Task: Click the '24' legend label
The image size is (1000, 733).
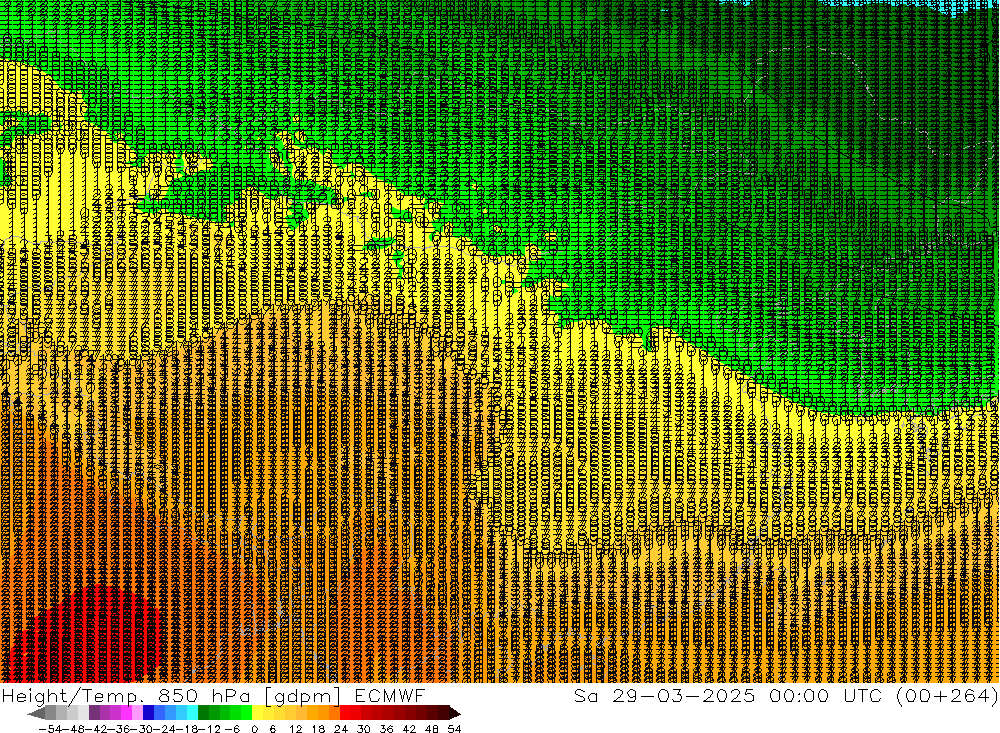Action: point(341,729)
